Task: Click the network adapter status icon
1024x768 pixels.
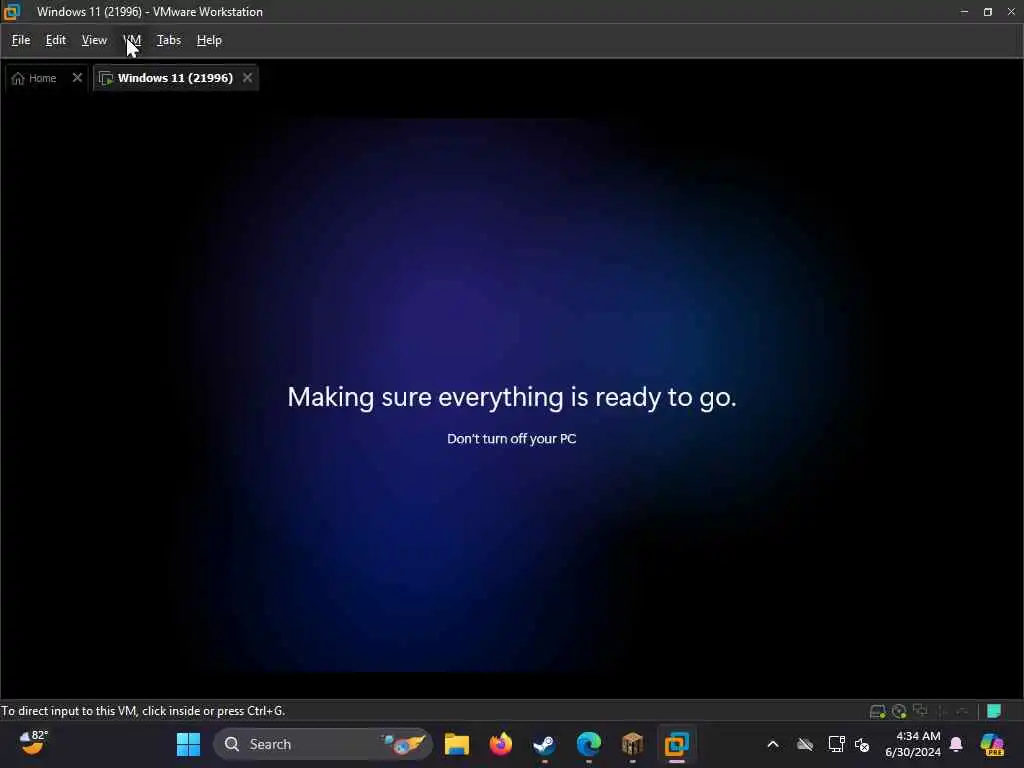Action: click(x=920, y=710)
